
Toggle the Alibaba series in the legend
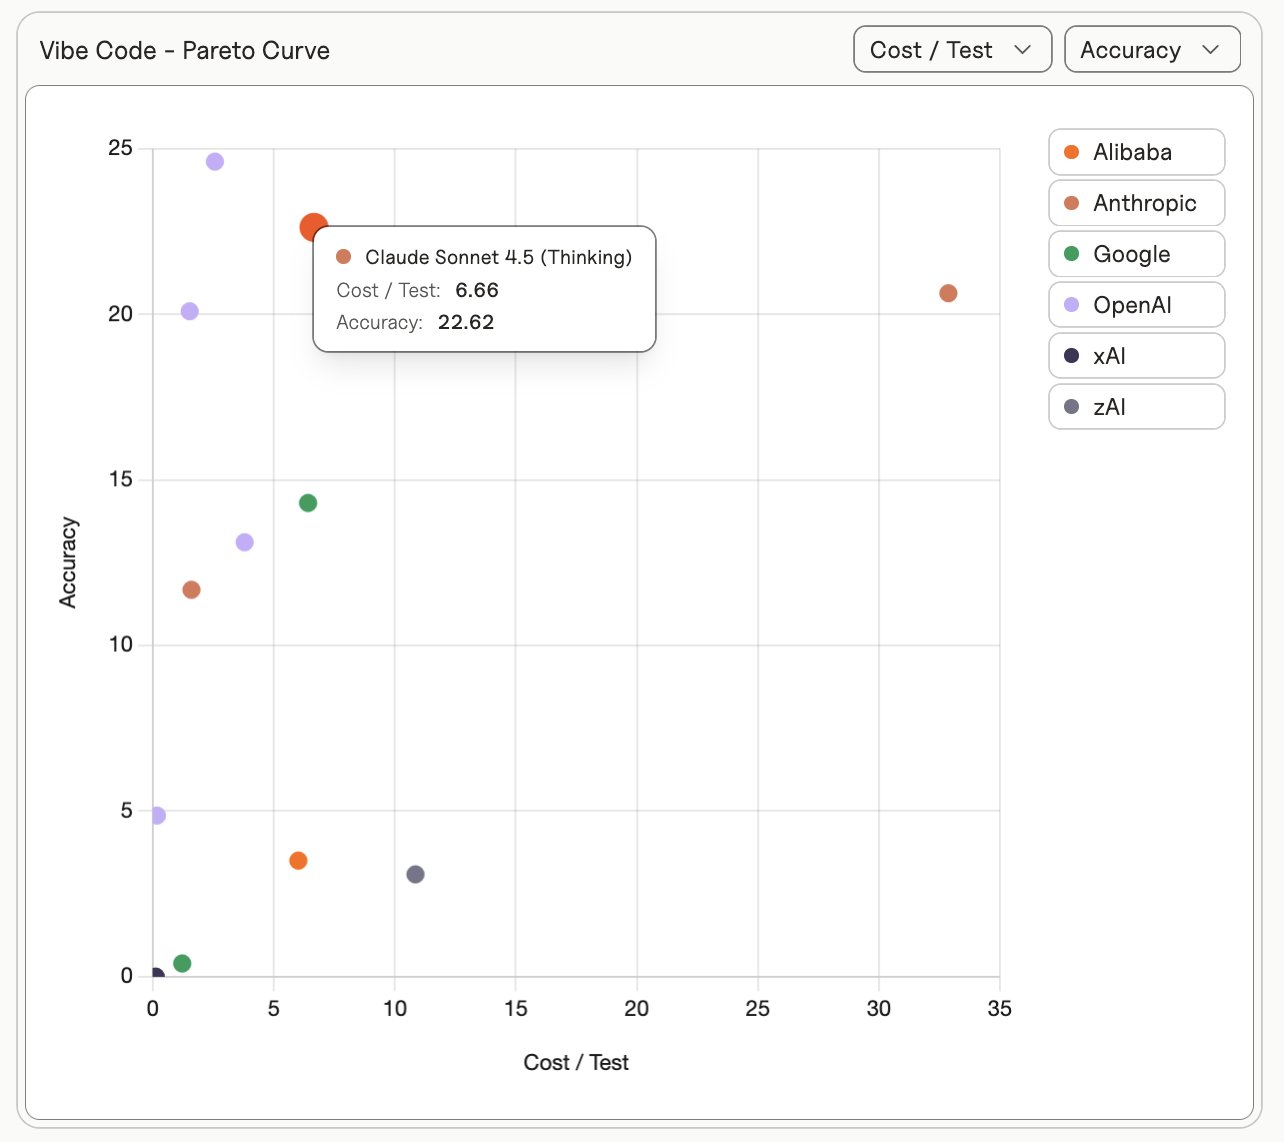(x=1136, y=152)
